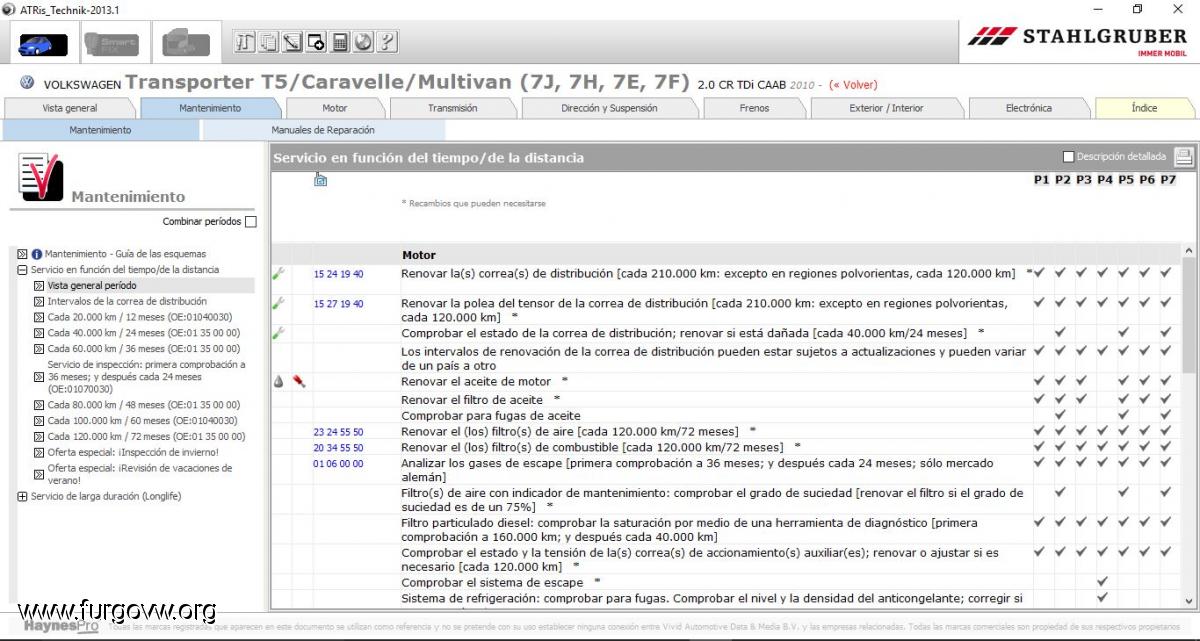Click the first toolbar icon with tools
1200x641 pixels.
coord(244,42)
